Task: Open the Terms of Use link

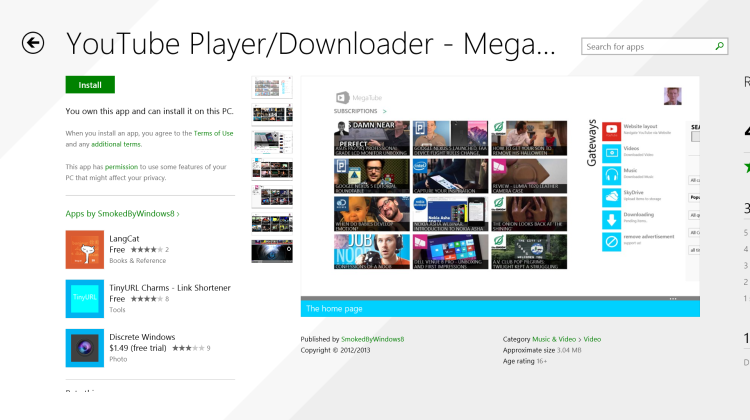Action: pyautogui.click(x=213, y=133)
